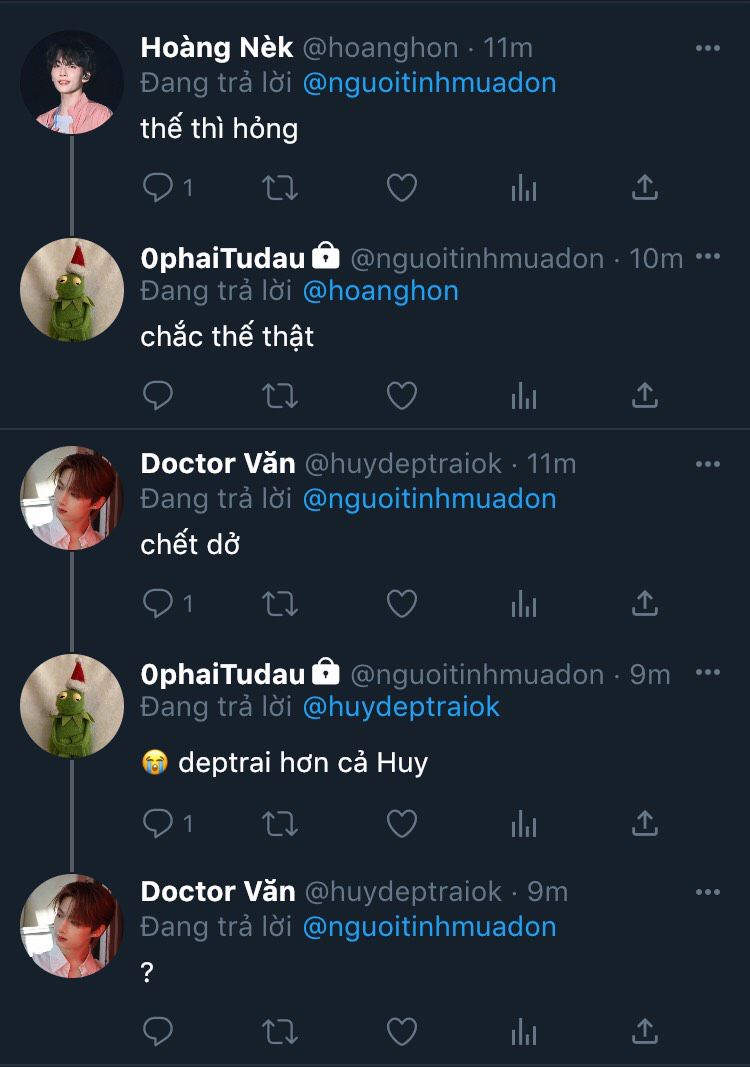Screen dimensions: 750x1067
Task: Retweet Doctor Văn's "chết dở" tweet
Action: coord(280,603)
